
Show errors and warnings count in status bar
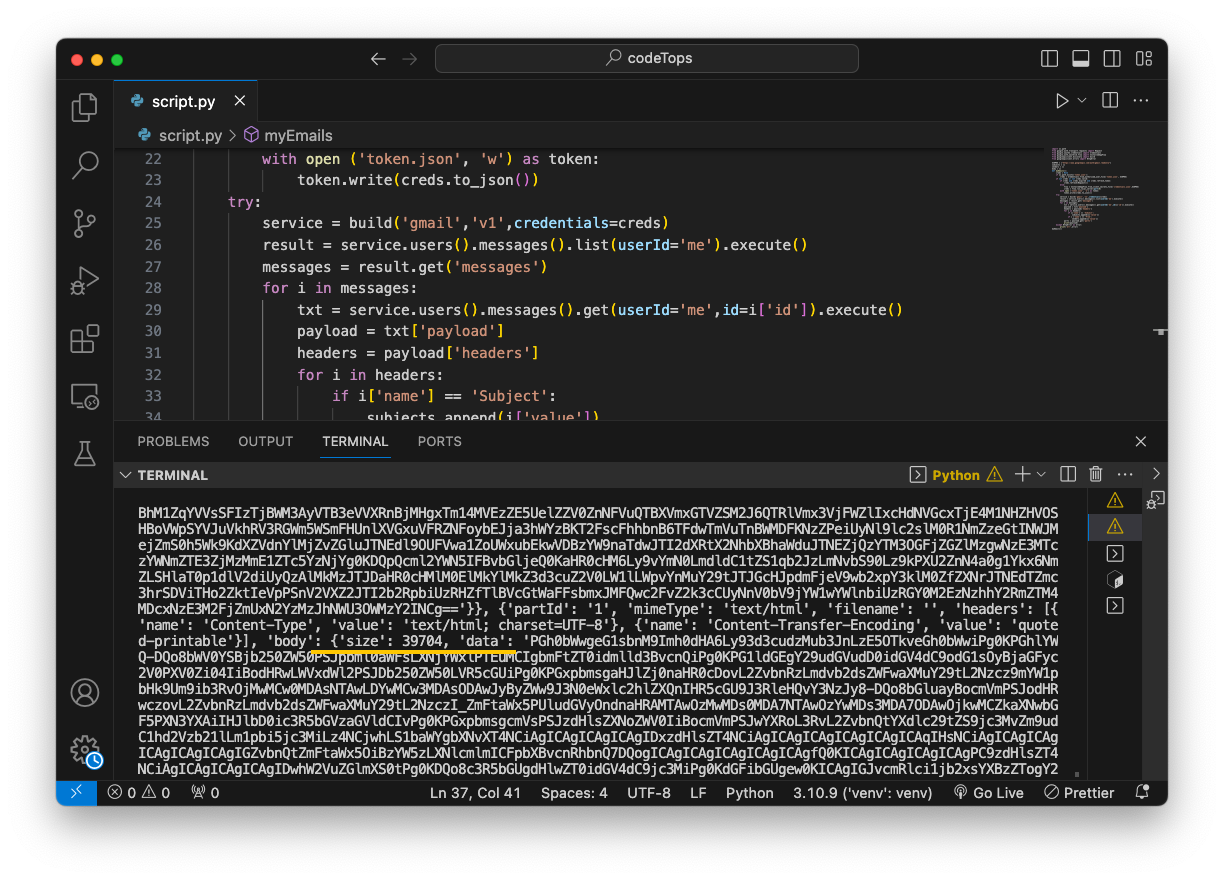pyautogui.click(x=139, y=793)
